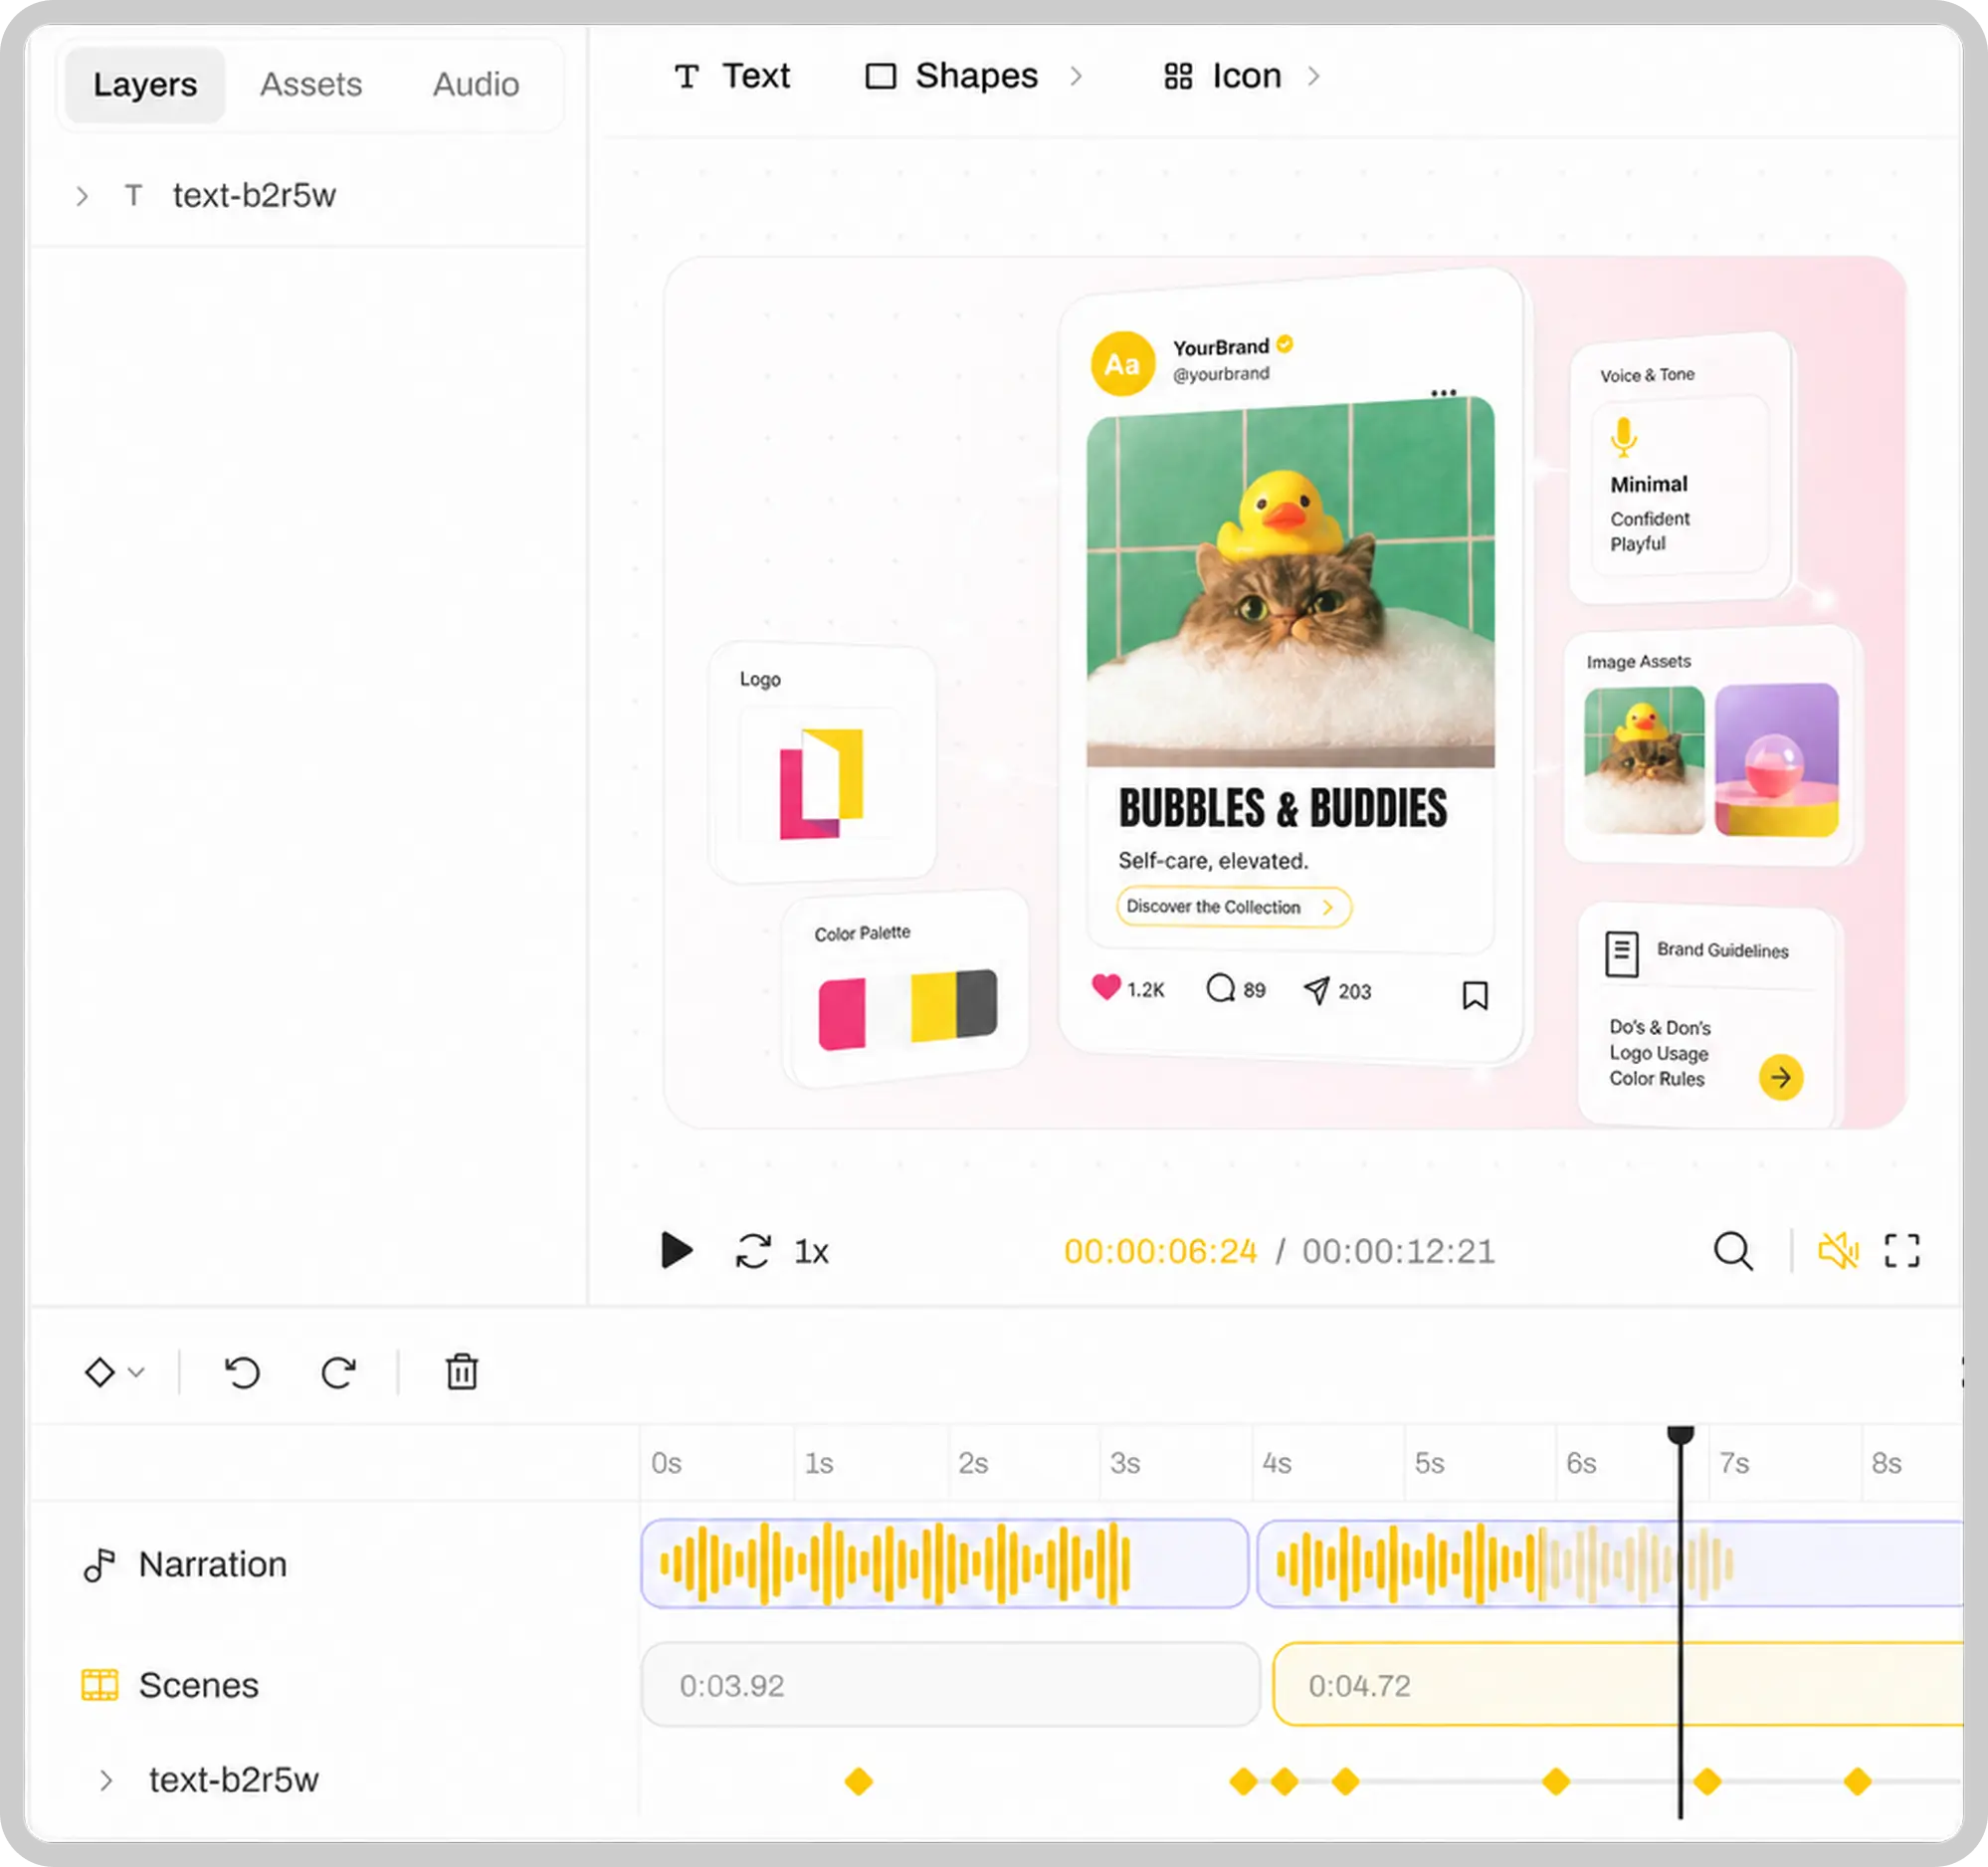Viewport: 1988px width, 1867px height.
Task: Select the keyframe just before 4s
Action: (1243, 1781)
